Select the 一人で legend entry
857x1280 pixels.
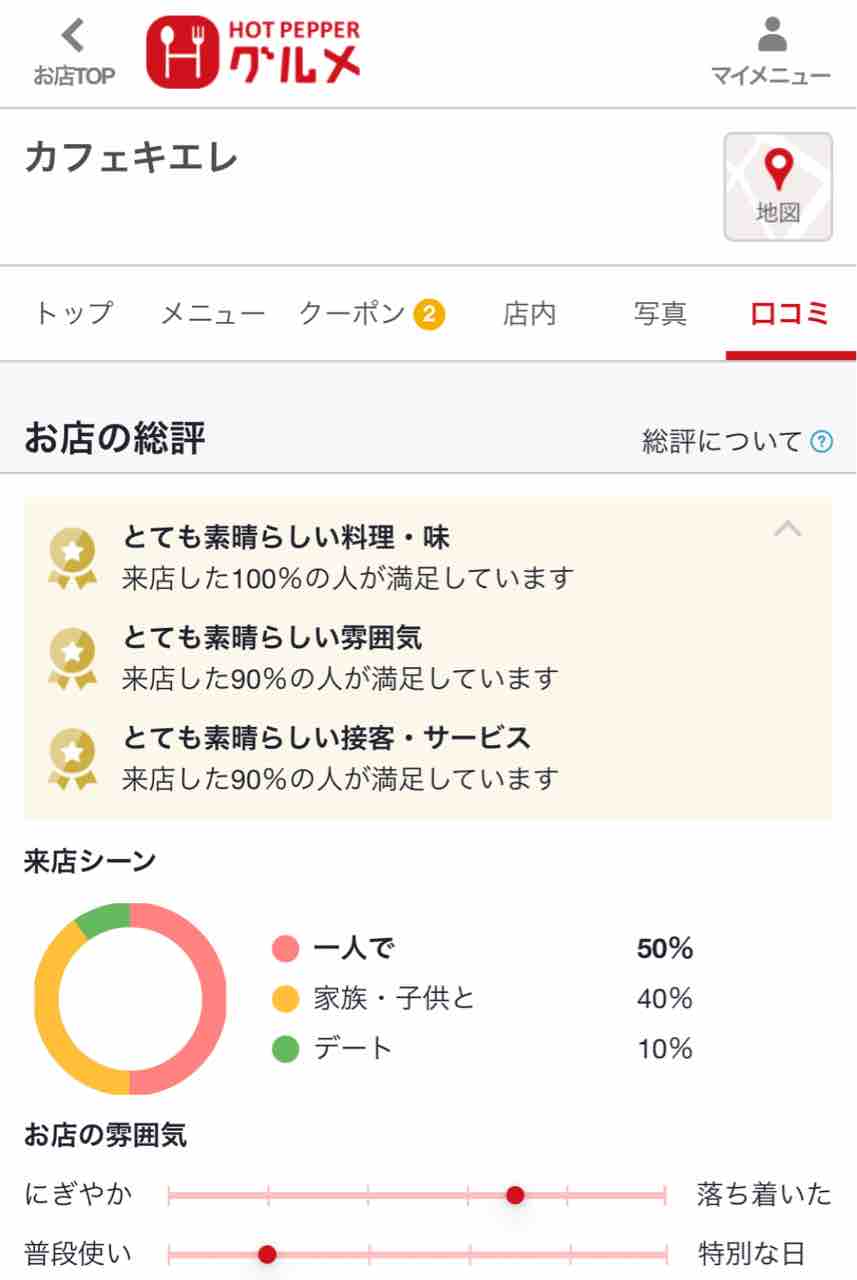pyautogui.click(x=353, y=948)
